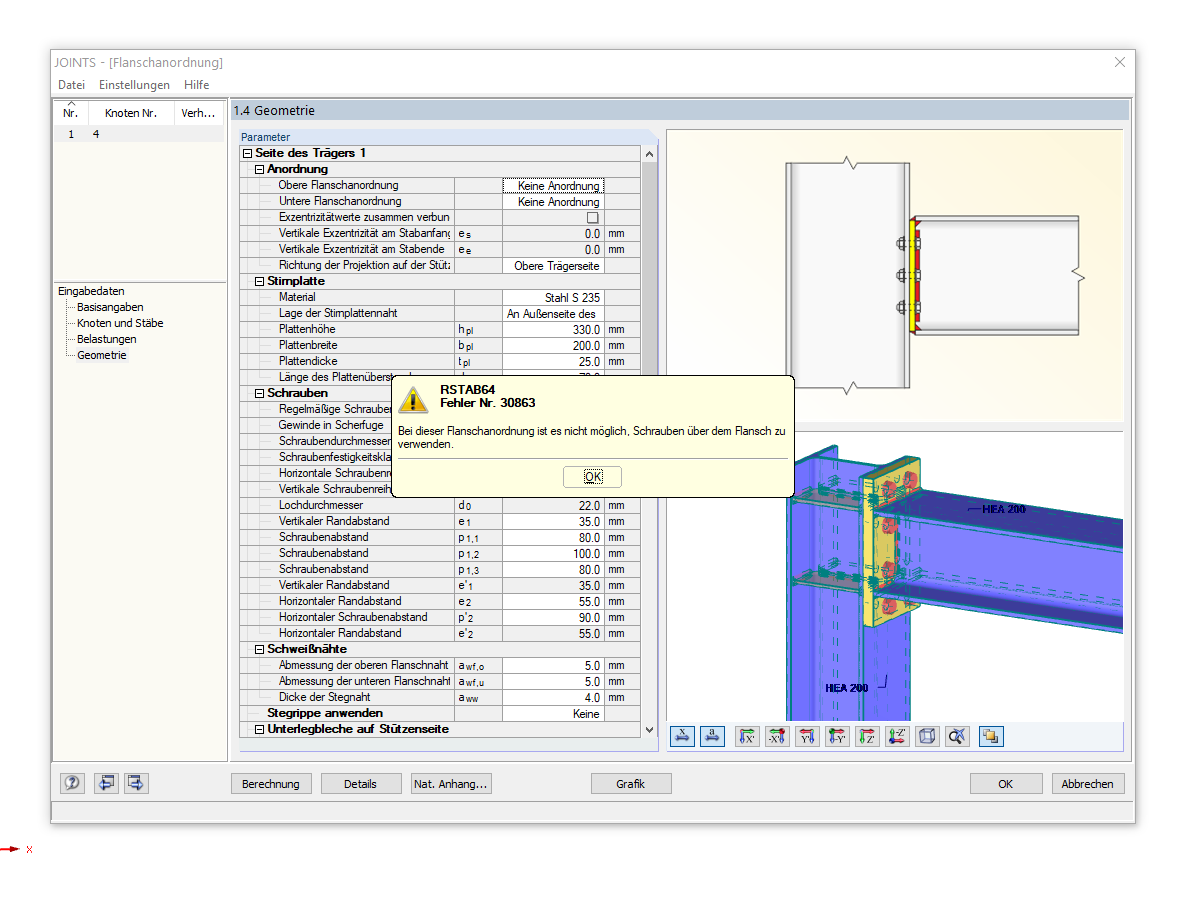Show view in X' direction
The width and height of the screenshot is (1200, 900).
[x=747, y=737]
